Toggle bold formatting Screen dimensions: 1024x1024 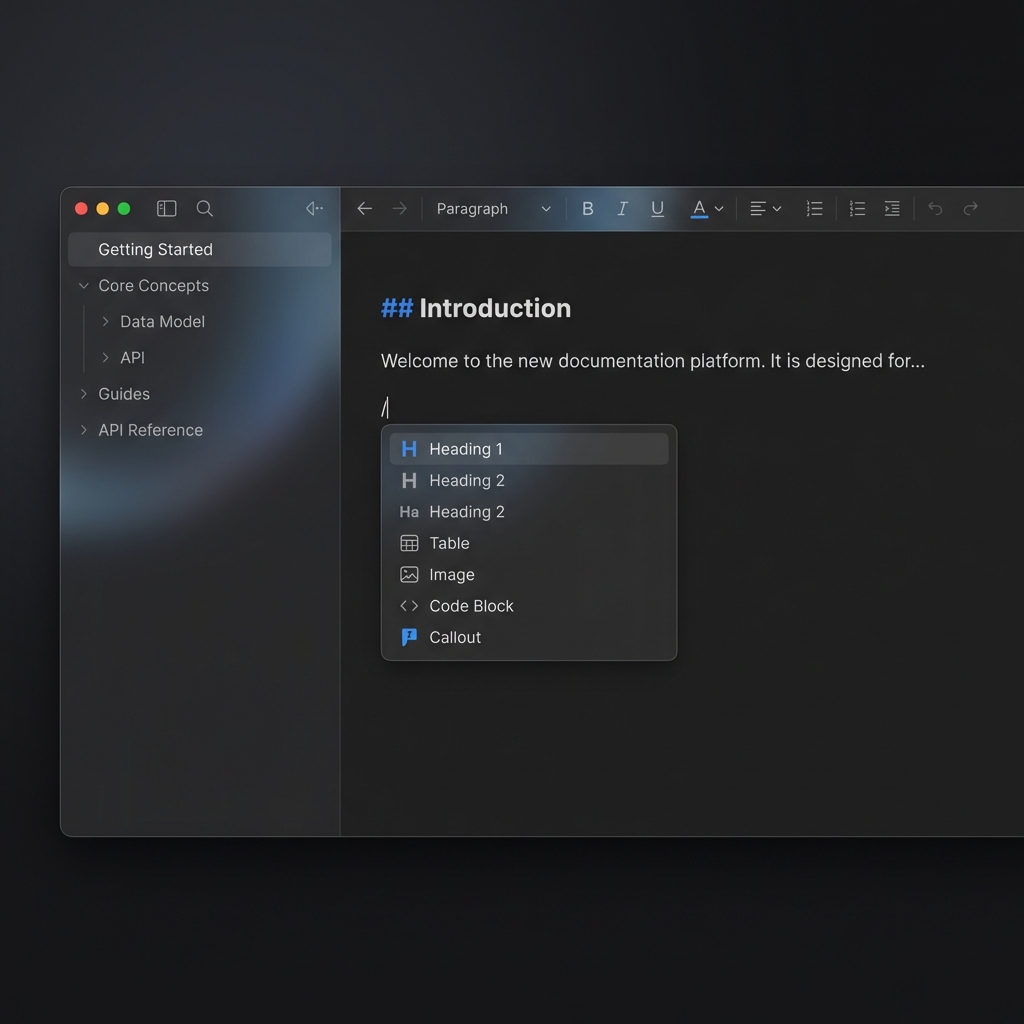[588, 209]
